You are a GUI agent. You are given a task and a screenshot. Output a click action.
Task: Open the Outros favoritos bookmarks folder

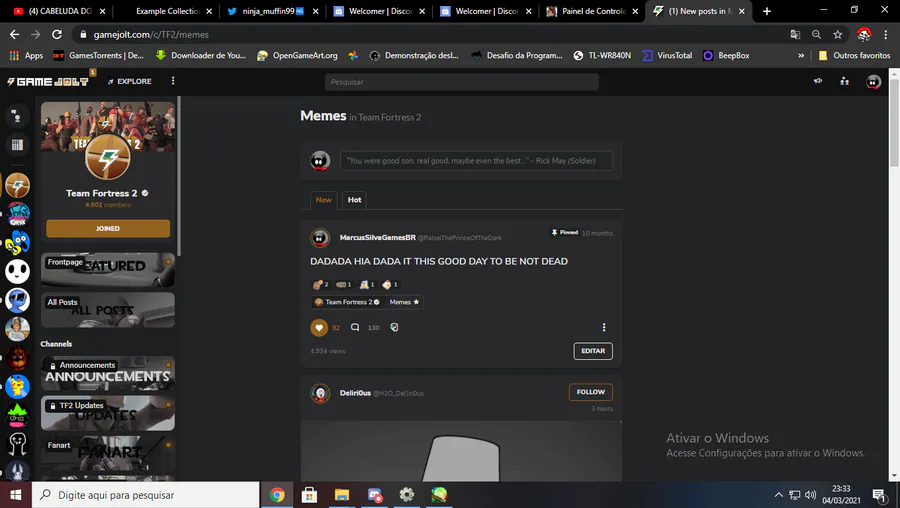click(854, 56)
